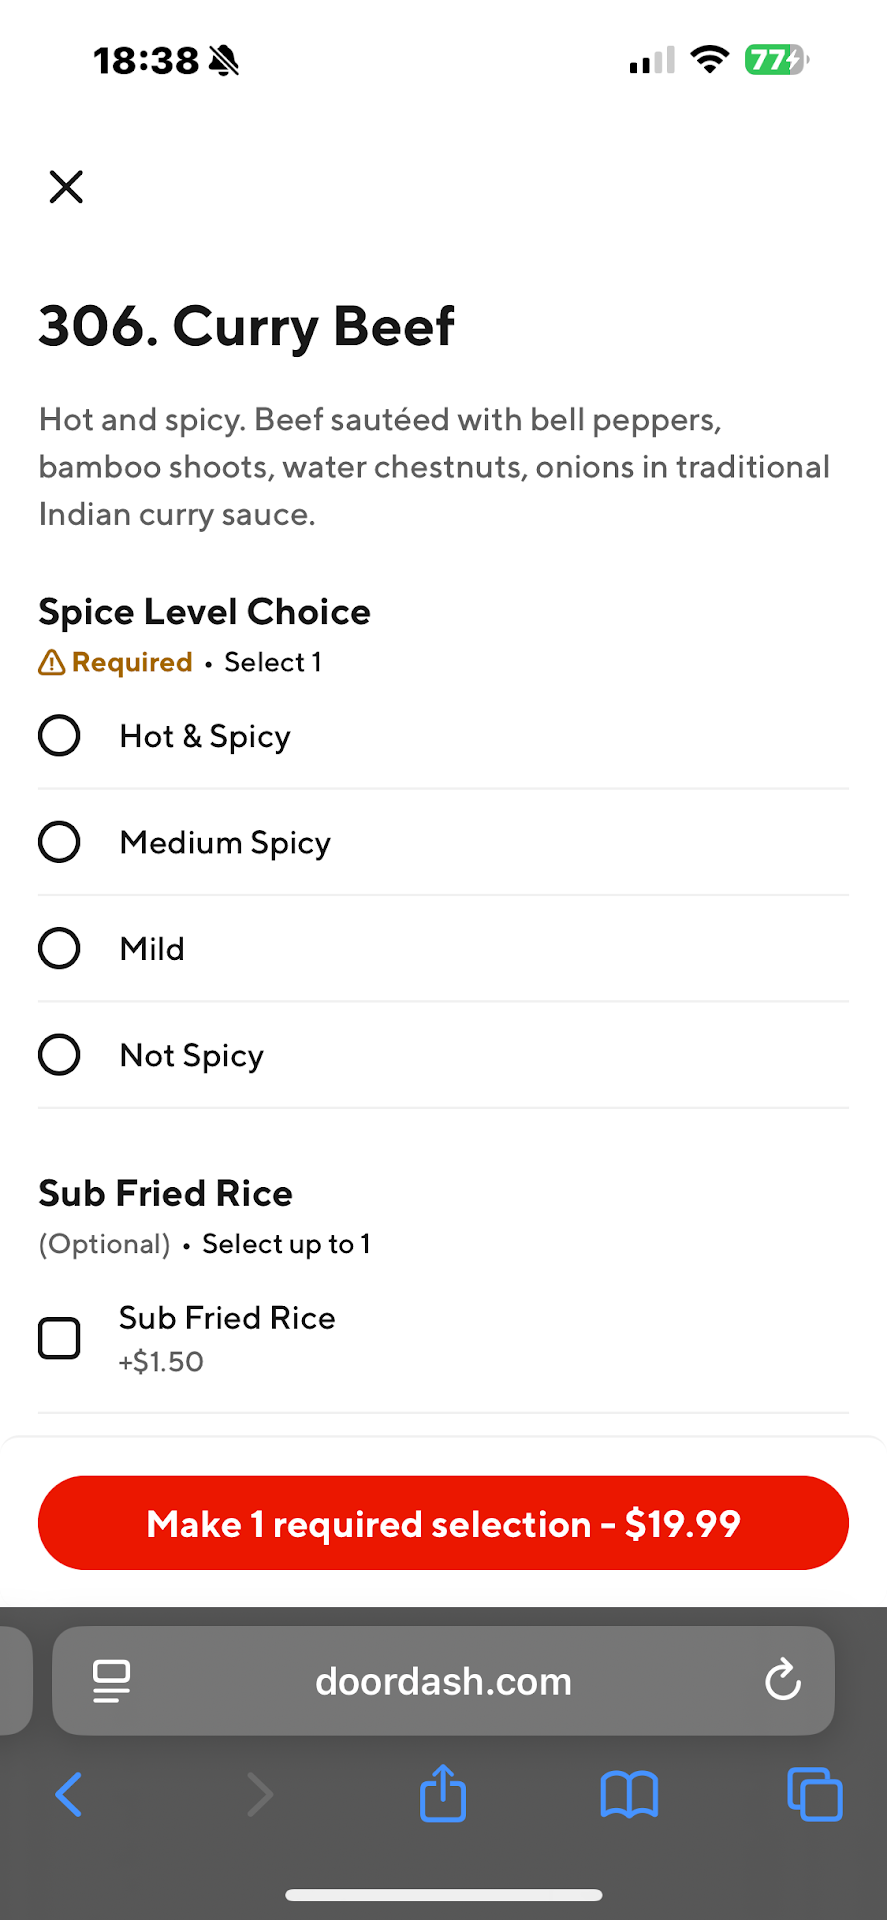Select the Hot & Spicy radio button
The height and width of the screenshot is (1920, 887).
[x=59, y=736]
